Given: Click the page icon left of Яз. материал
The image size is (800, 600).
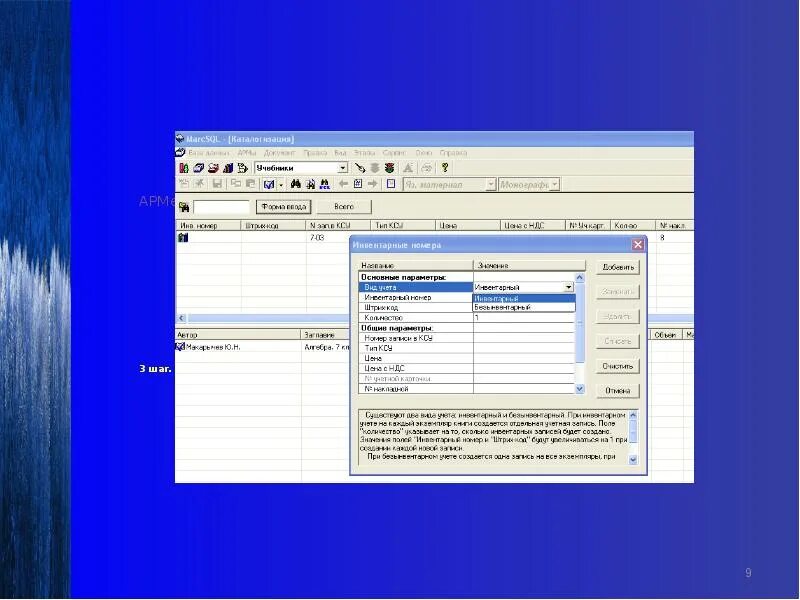Looking at the screenshot, I should pos(391,184).
